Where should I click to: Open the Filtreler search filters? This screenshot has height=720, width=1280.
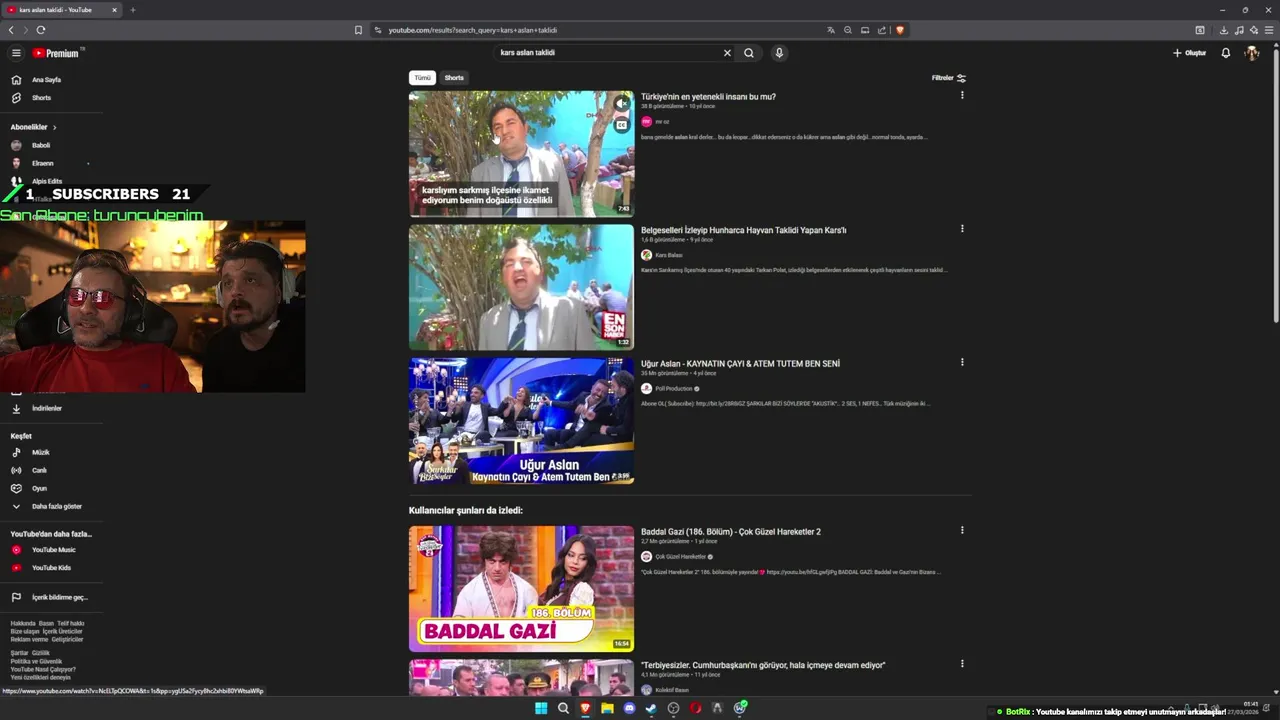[x=949, y=78]
